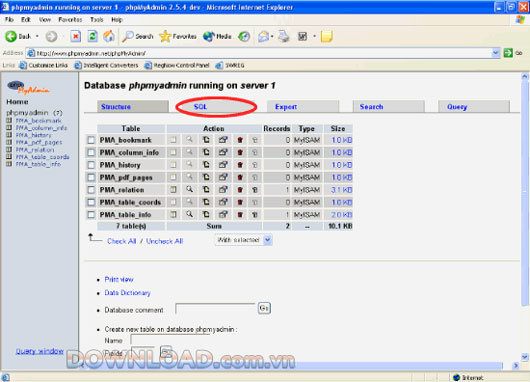Click the Edit page toolbar icon
This screenshot has width=530, height=382.
[303, 36]
